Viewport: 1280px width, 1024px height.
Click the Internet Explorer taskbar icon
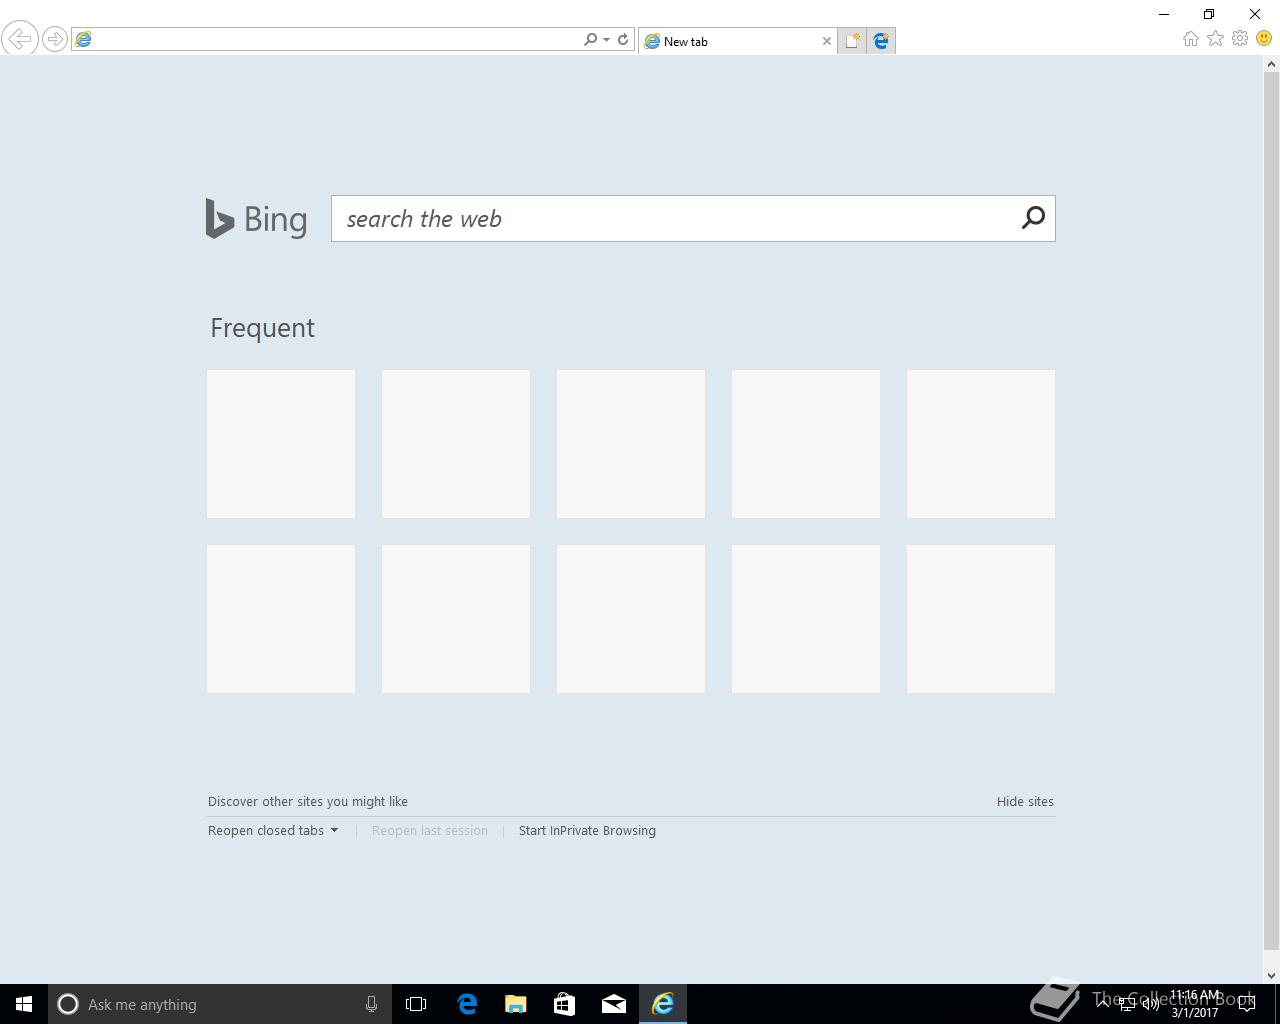tap(663, 1004)
